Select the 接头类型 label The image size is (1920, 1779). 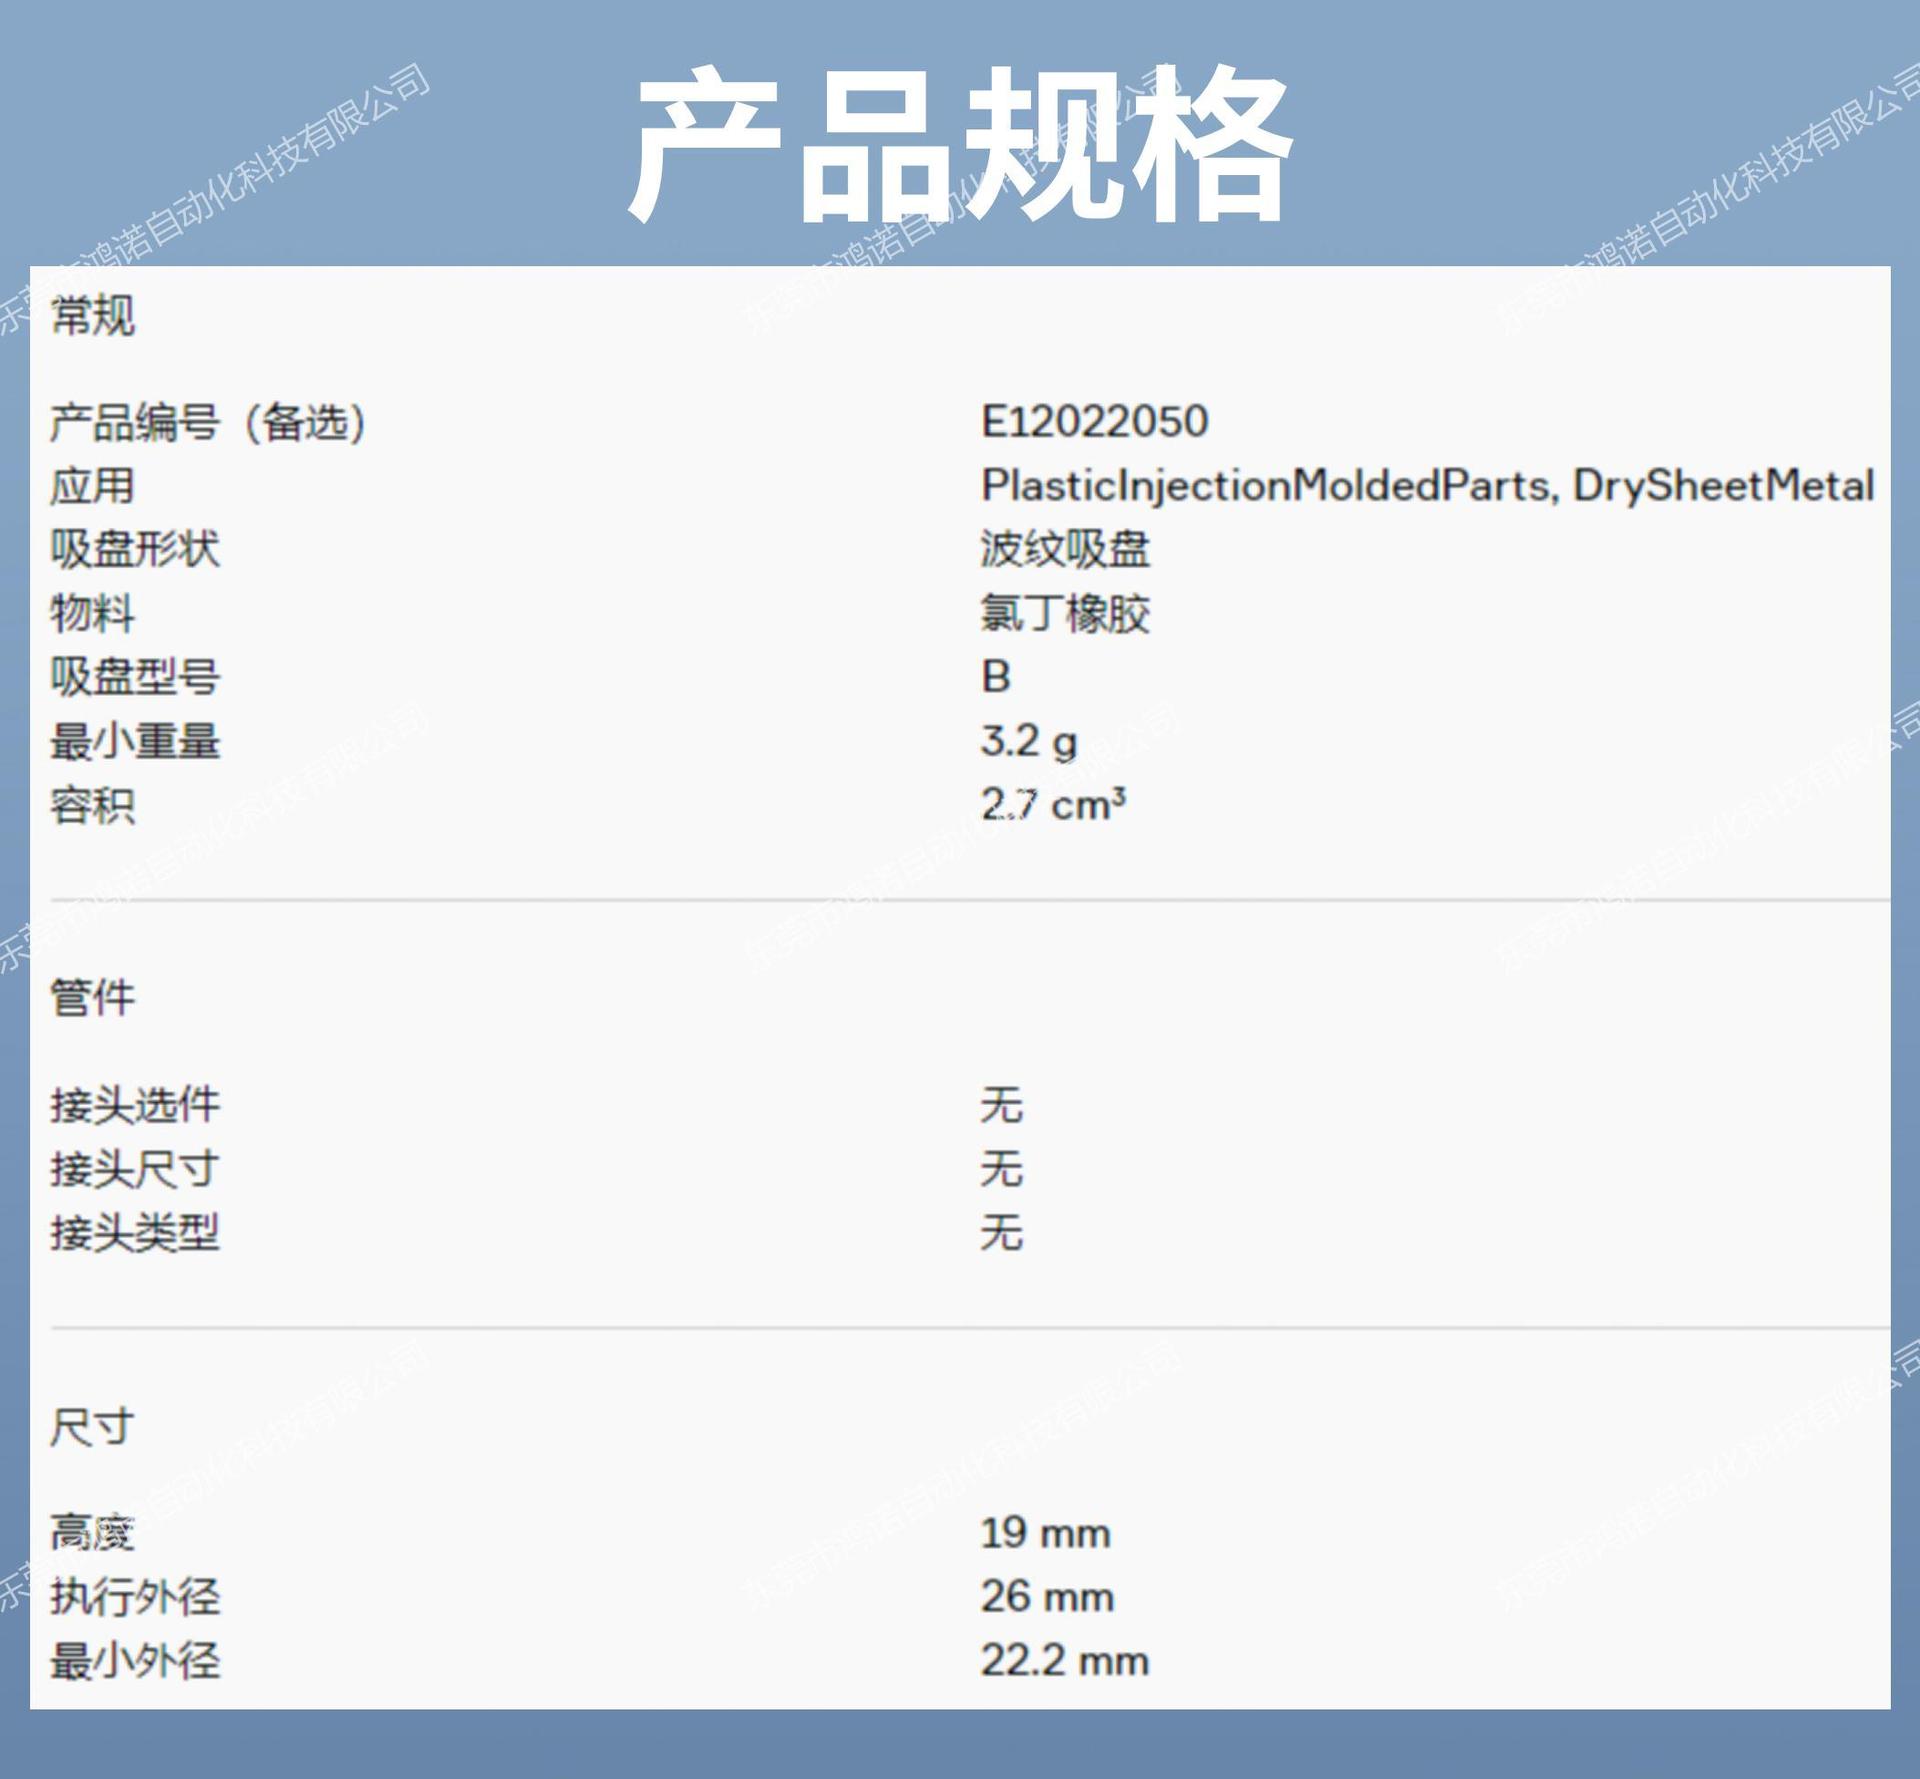click(x=134, y=1232)
